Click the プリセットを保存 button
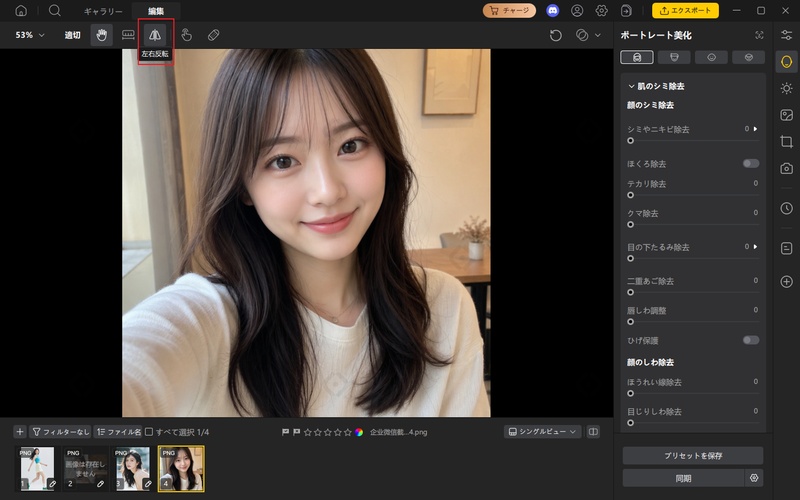800x500 pixels. (693, 456)
